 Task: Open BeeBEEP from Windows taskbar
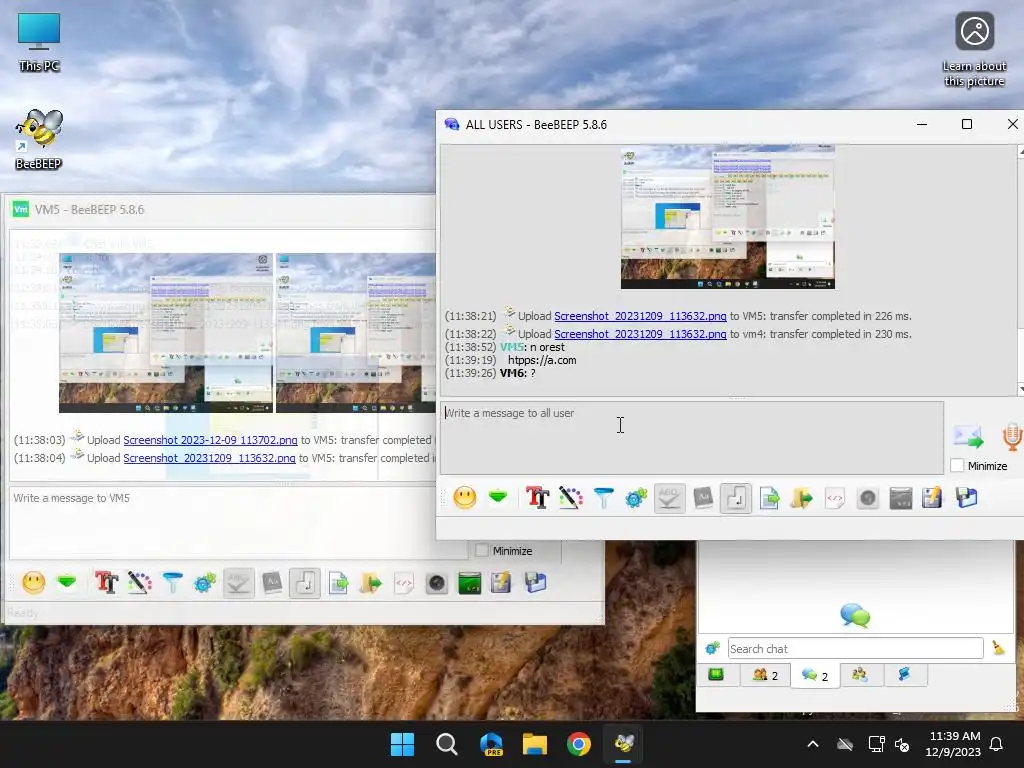coord(624,744)
